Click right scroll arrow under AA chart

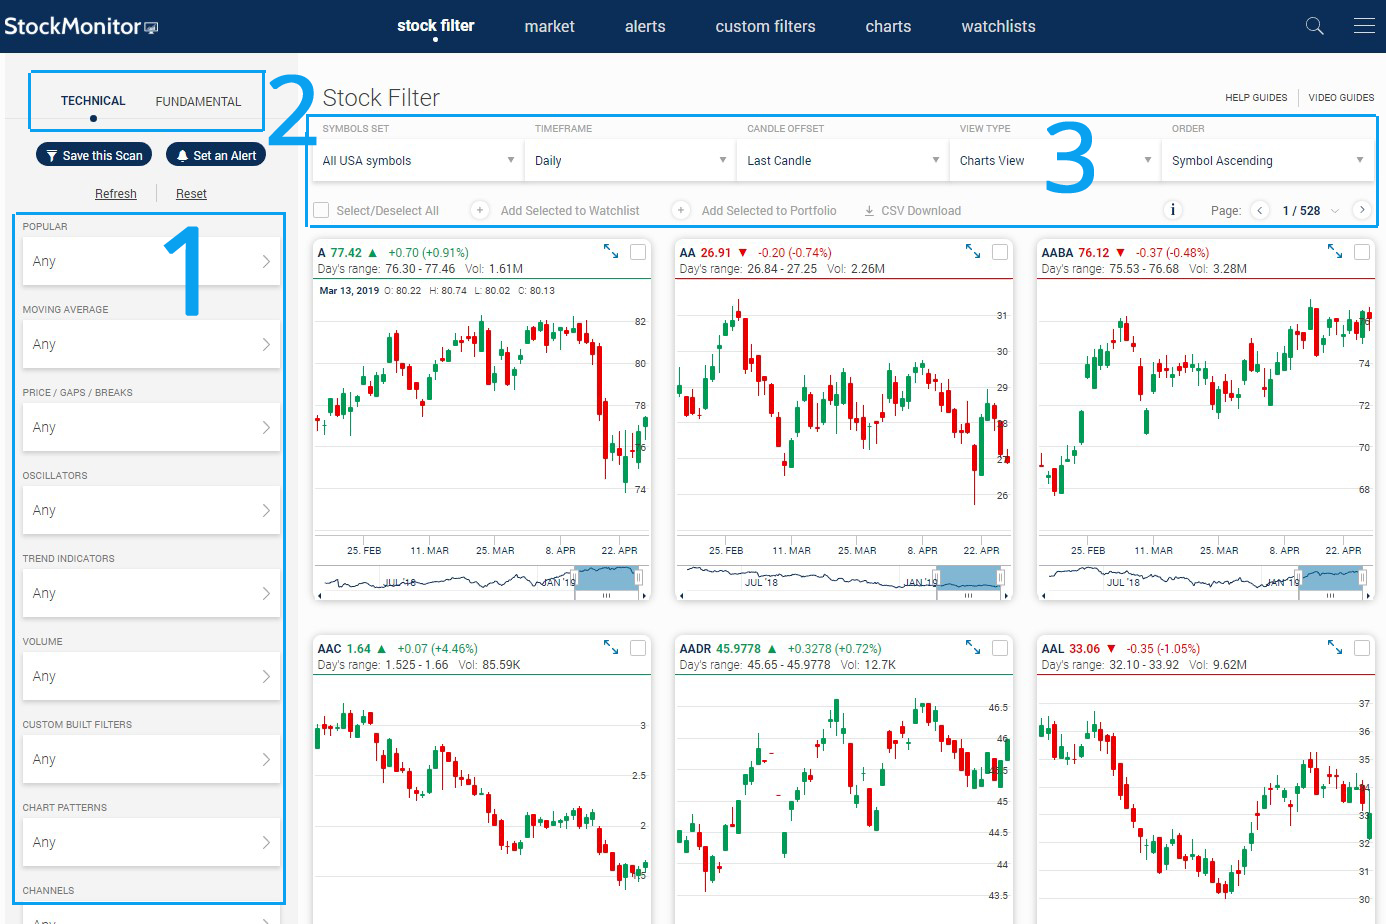coord(1006,595)
